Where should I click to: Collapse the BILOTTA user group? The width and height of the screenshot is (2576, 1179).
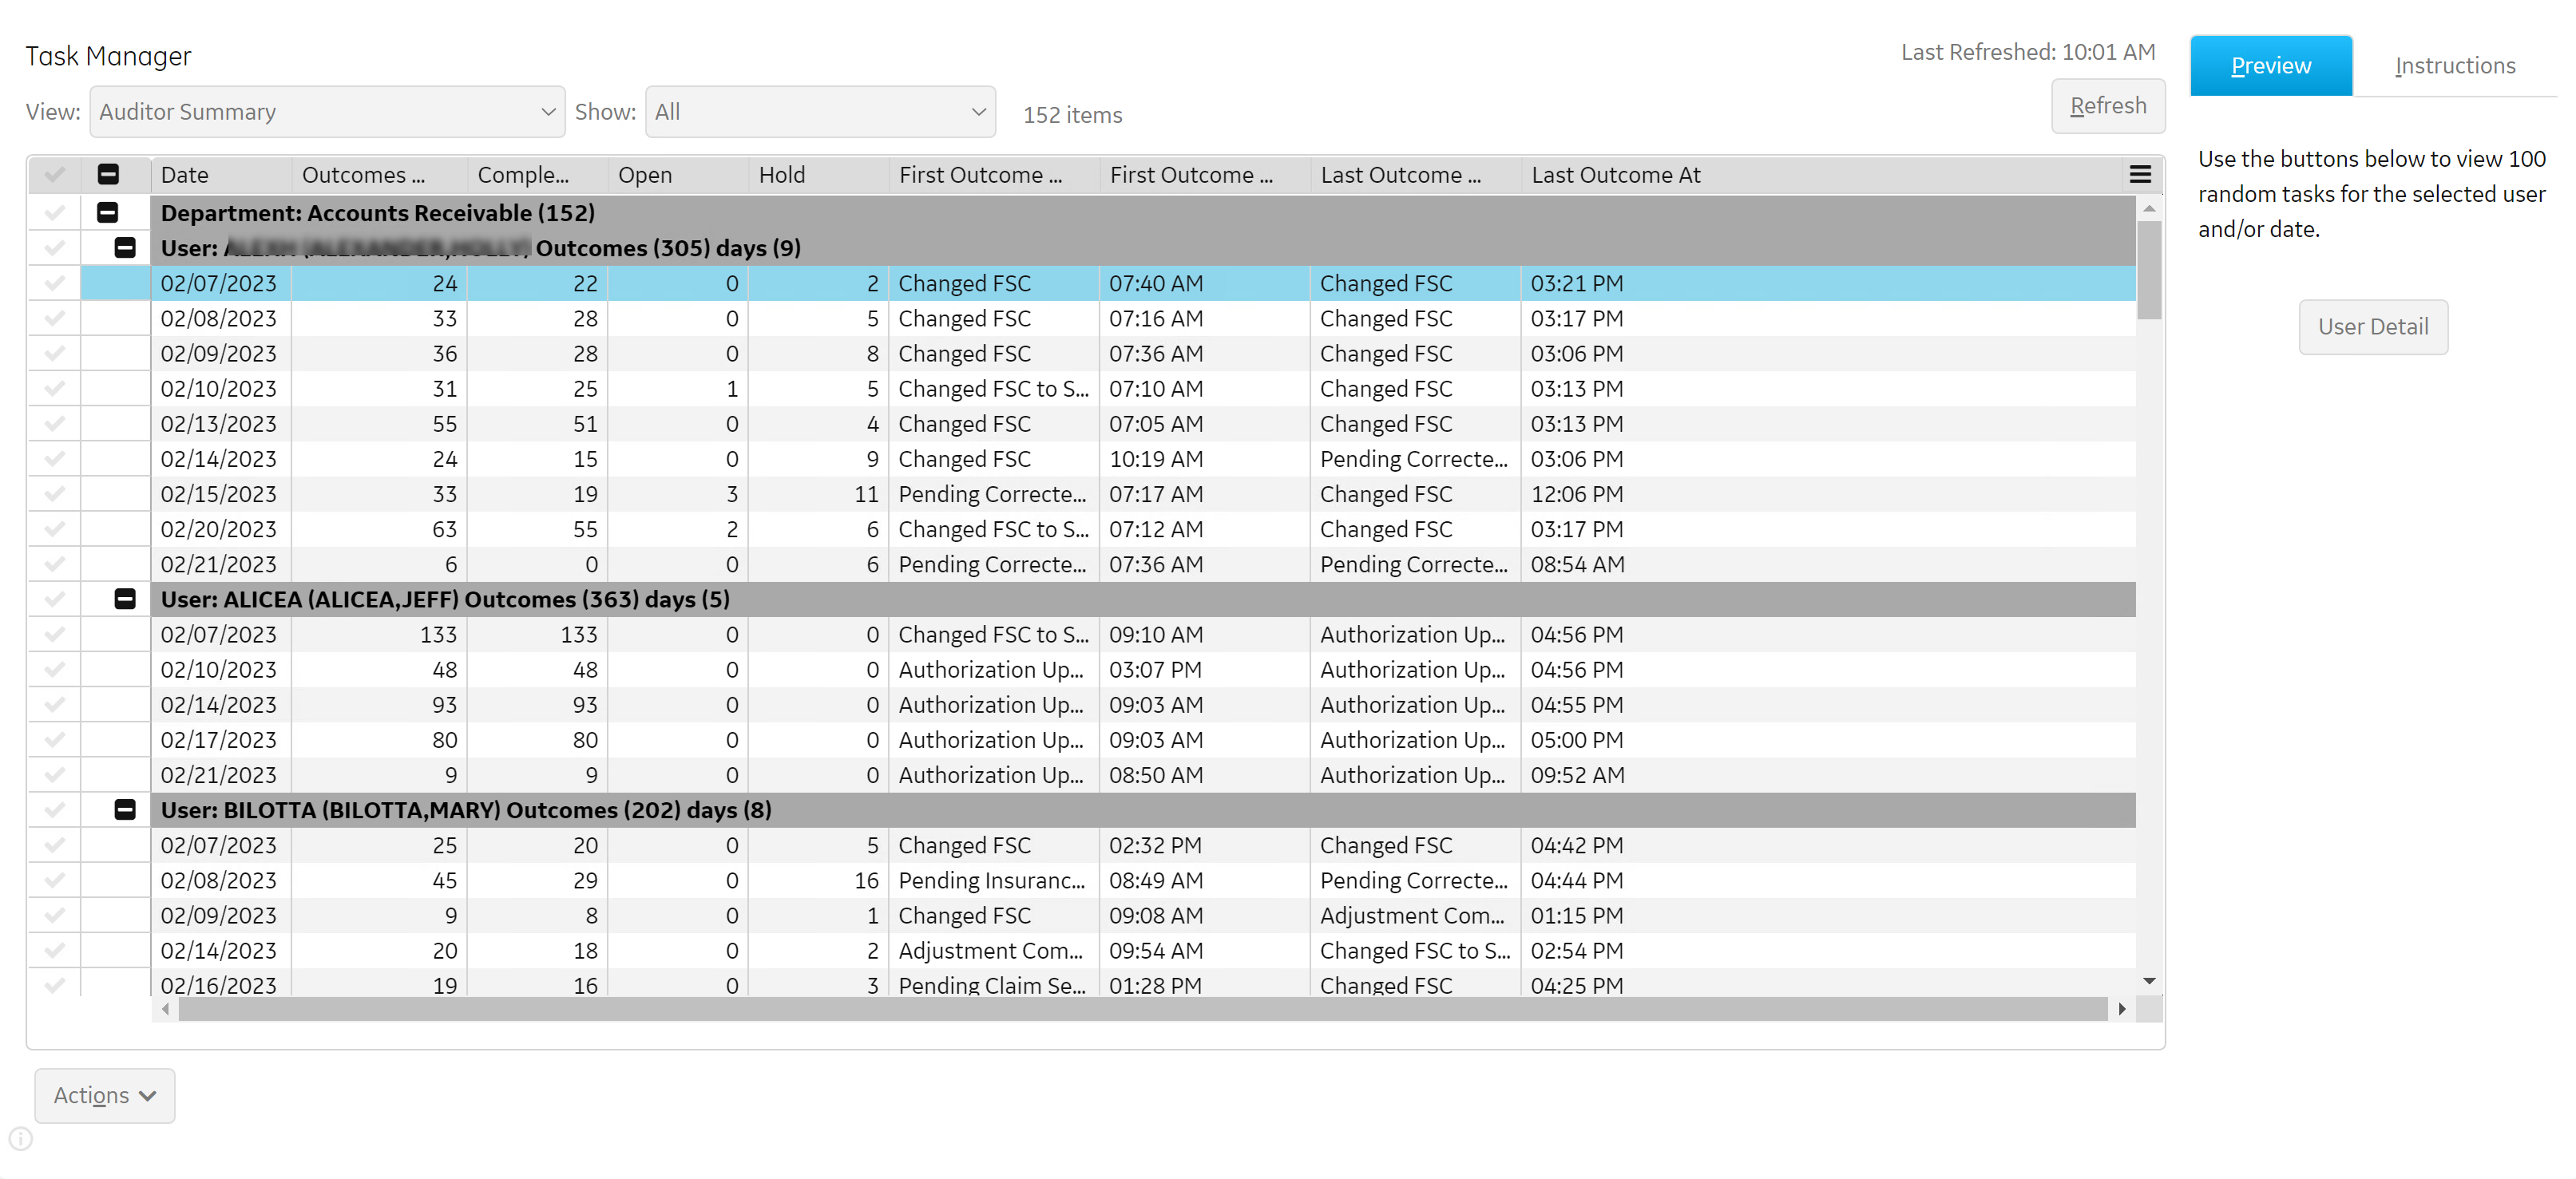pos(125,810)
